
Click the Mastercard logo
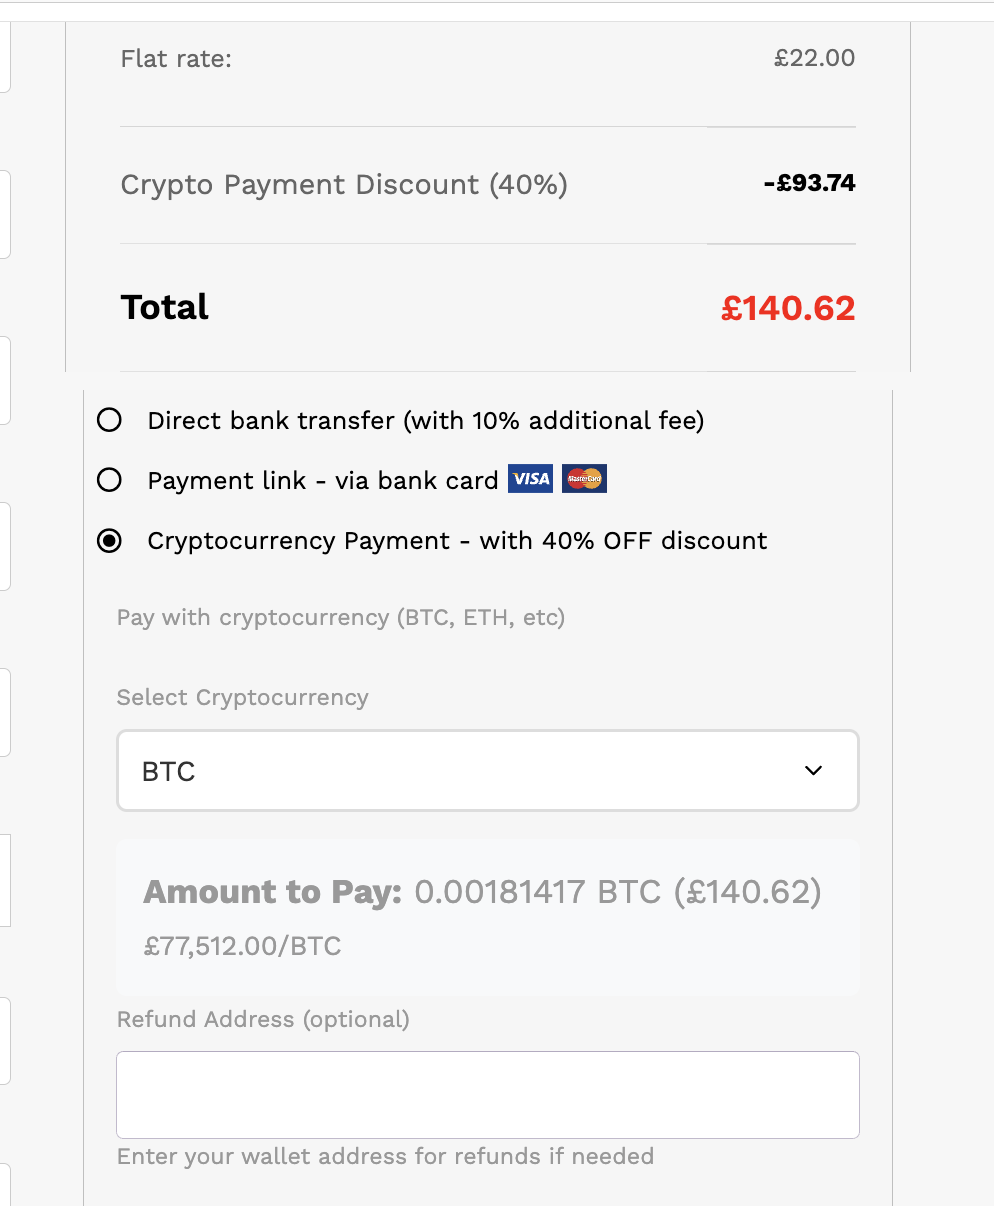584,479
